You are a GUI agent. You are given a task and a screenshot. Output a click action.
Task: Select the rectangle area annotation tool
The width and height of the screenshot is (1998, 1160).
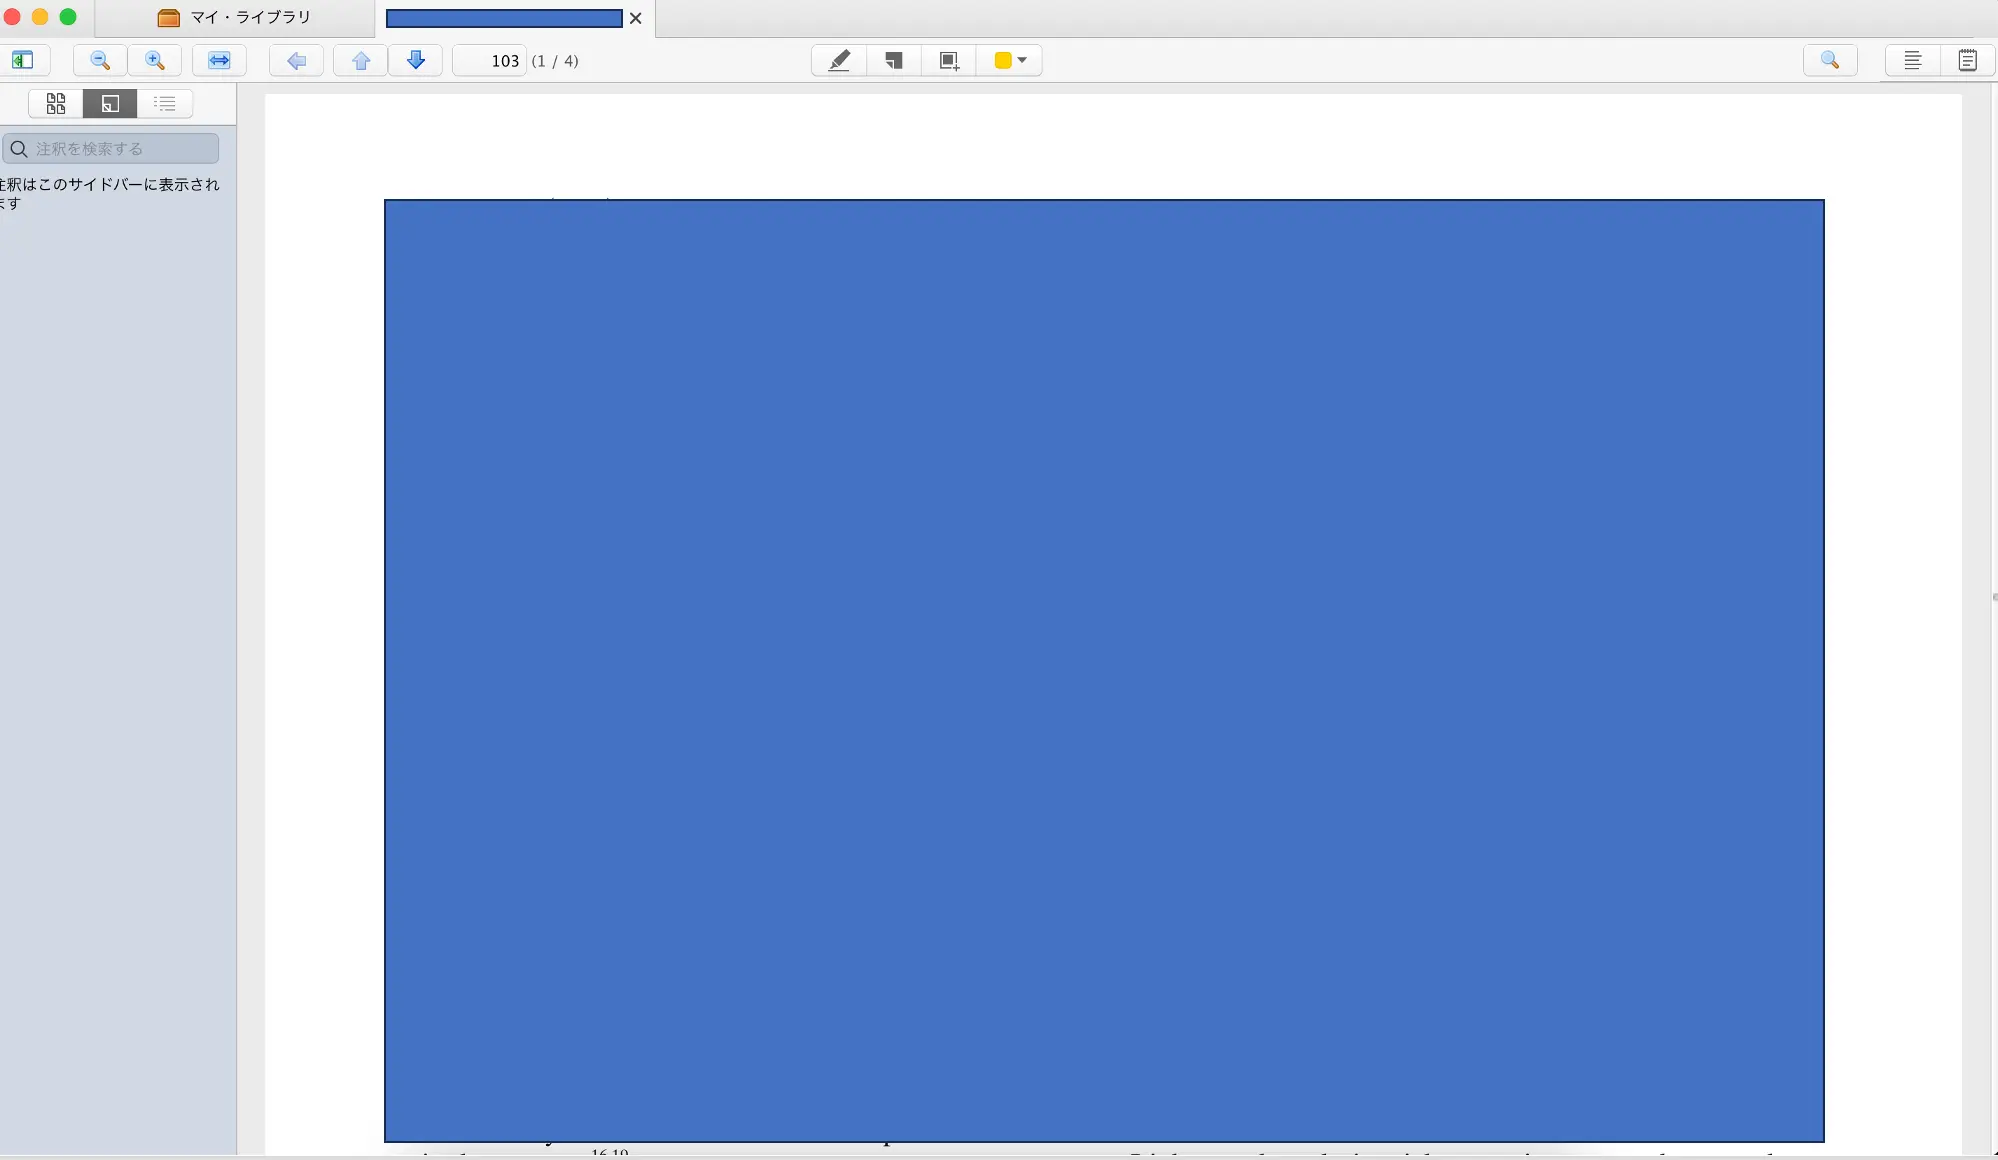coord(949,61)
